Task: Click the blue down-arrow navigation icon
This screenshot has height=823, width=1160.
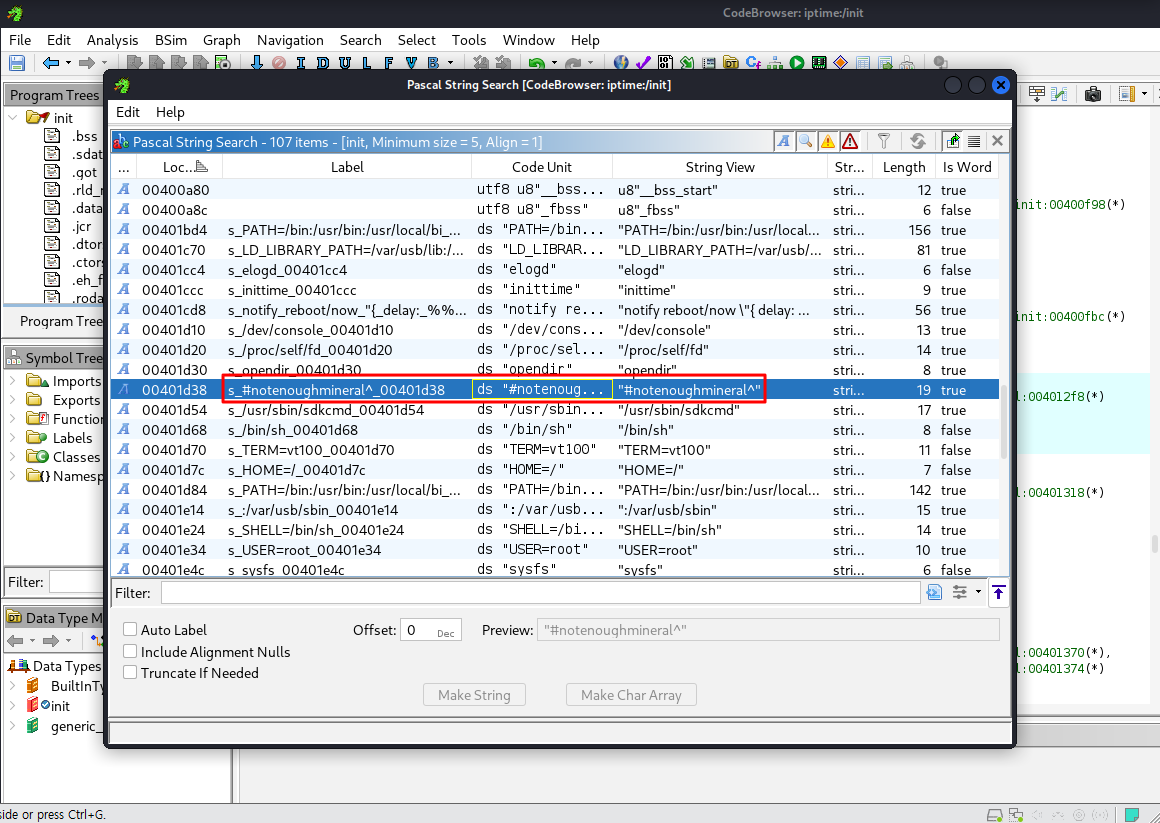Action: (257, 63)
